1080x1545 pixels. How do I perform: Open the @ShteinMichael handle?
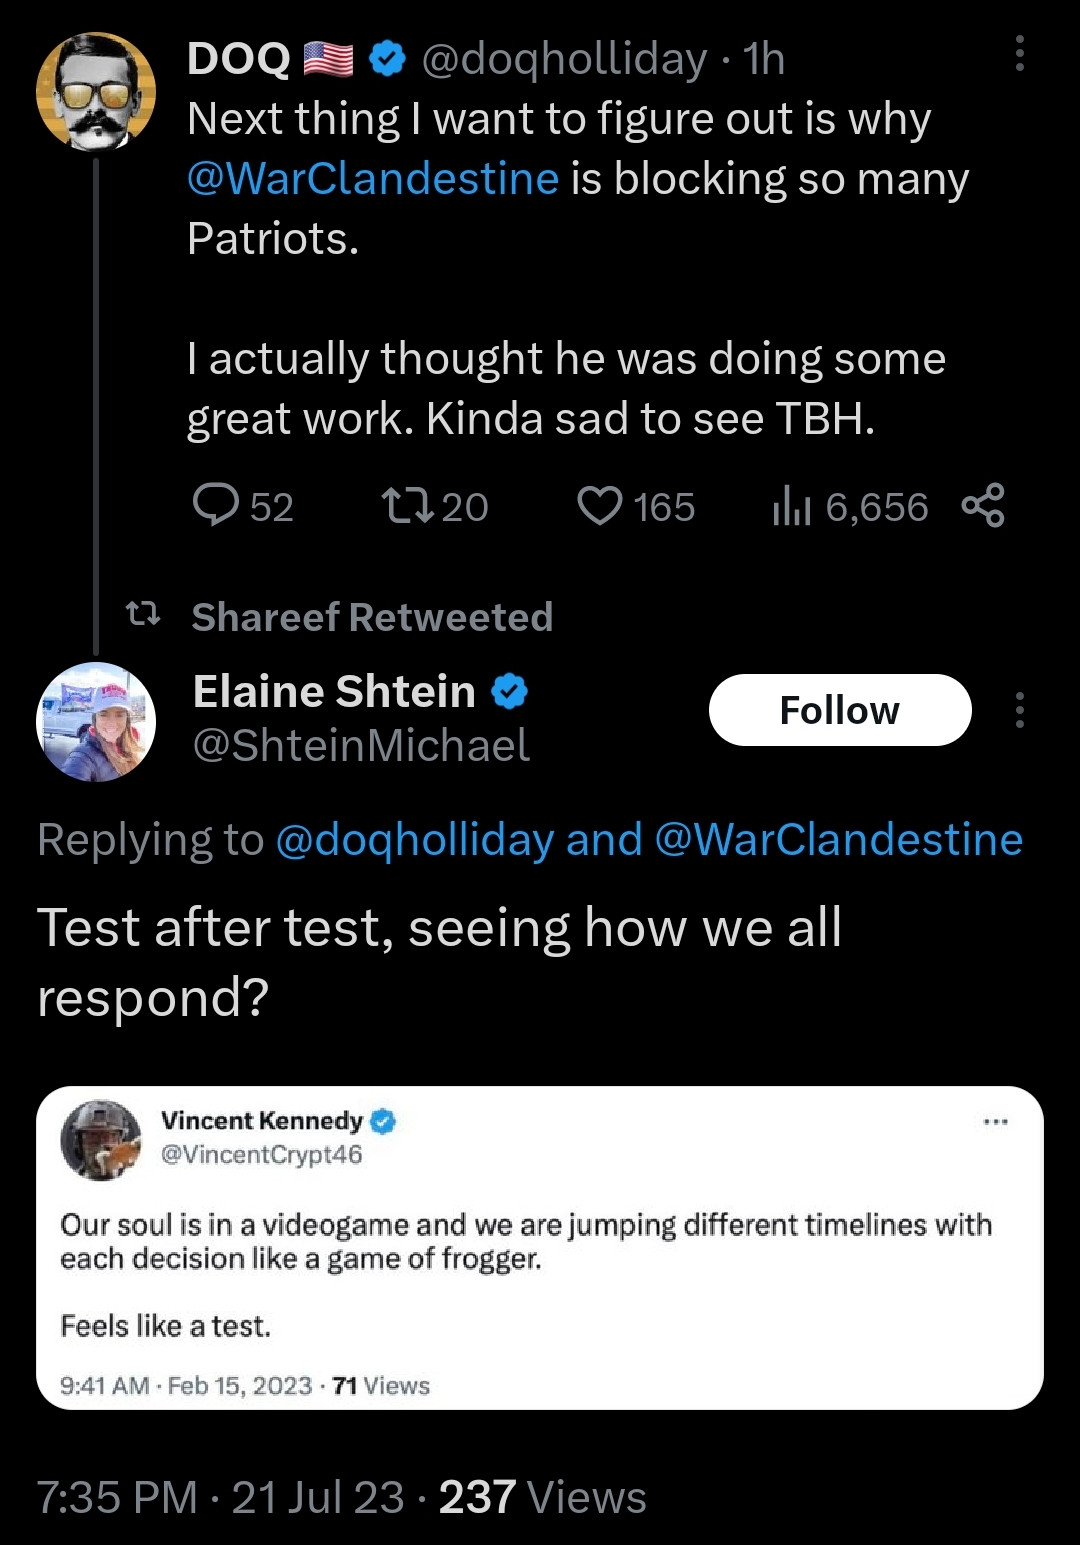coord(360,746)
